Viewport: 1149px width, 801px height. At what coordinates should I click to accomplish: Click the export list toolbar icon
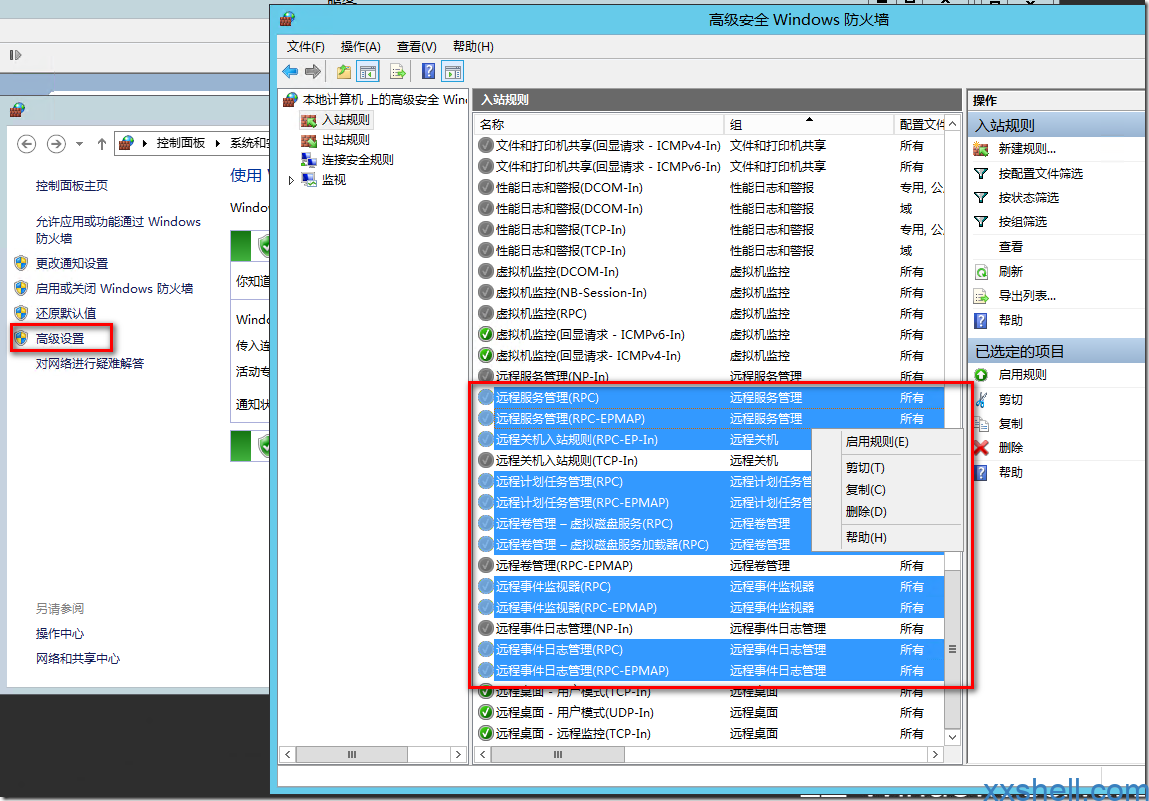click(x=398, y=72)
